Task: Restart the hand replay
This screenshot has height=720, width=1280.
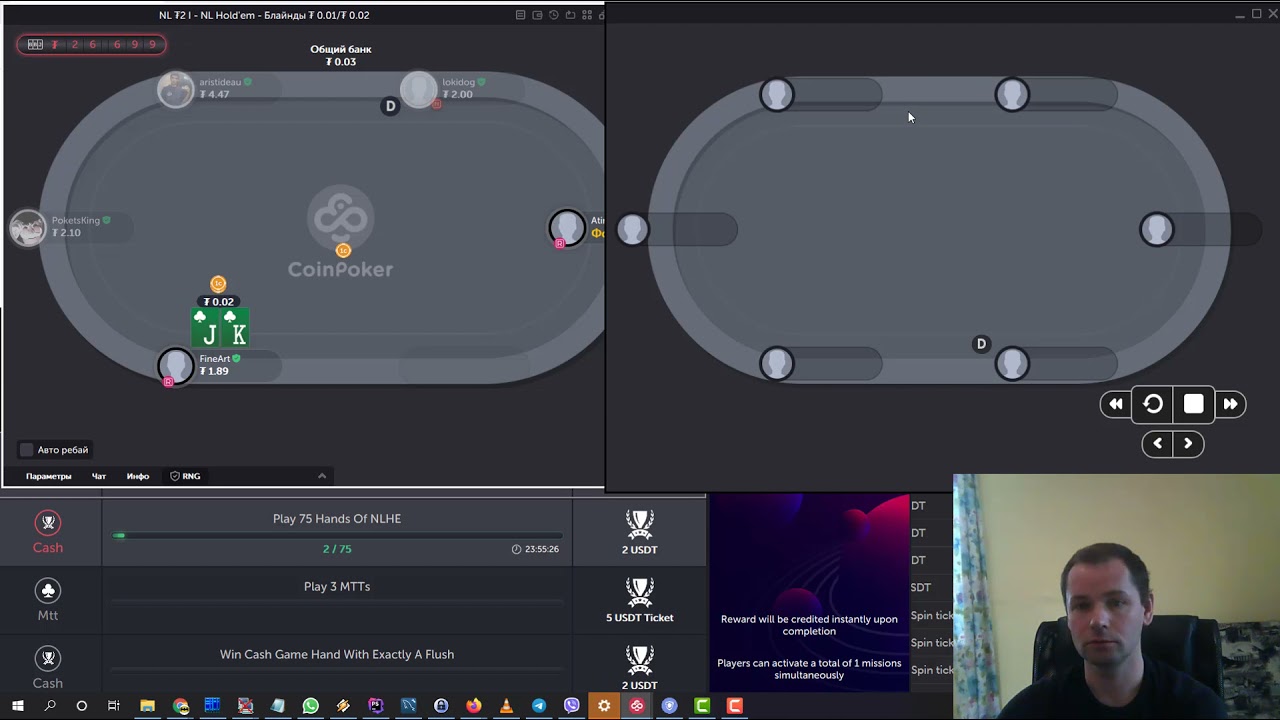Action: pos(1153,404)
